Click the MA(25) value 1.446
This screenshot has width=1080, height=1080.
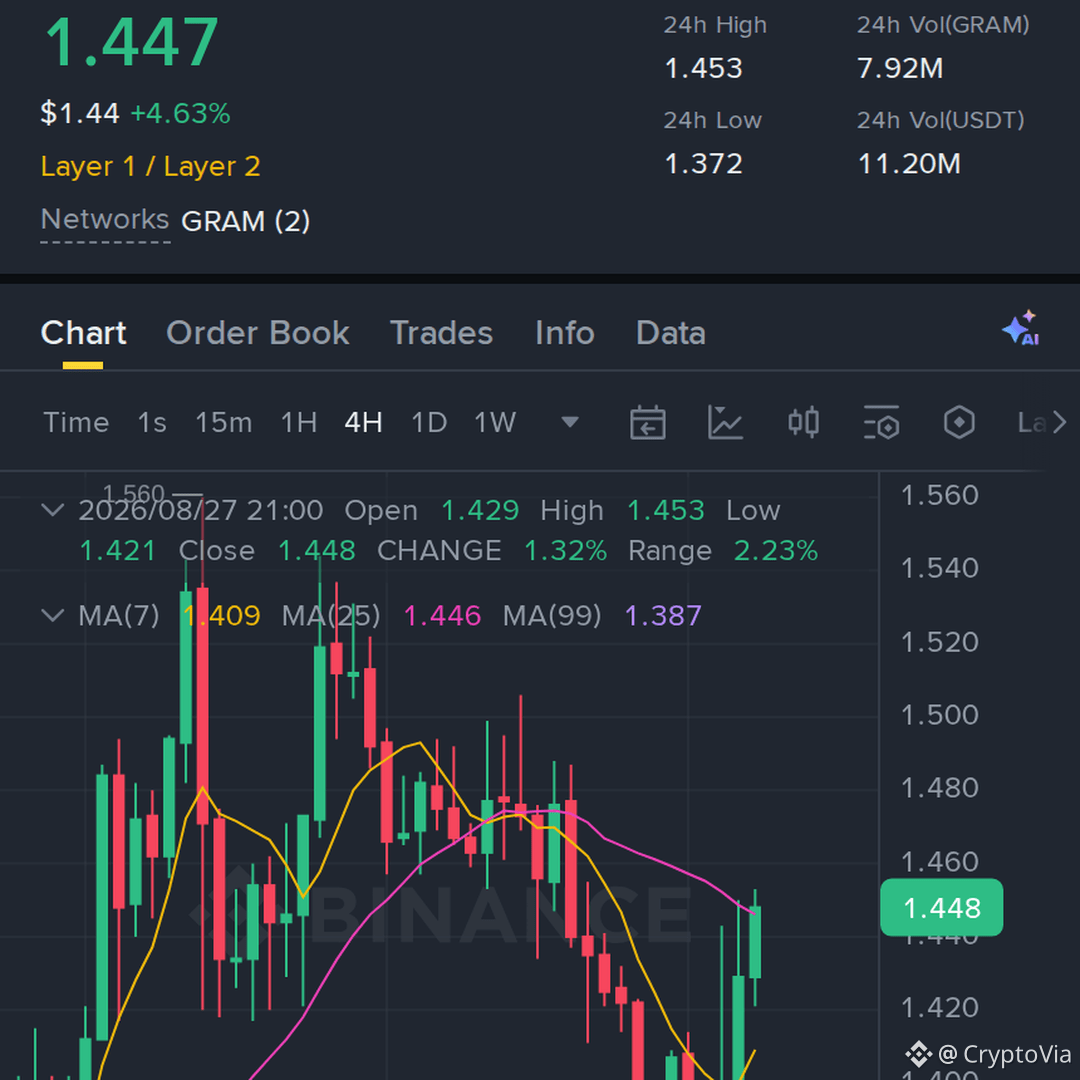pos(442,615)
